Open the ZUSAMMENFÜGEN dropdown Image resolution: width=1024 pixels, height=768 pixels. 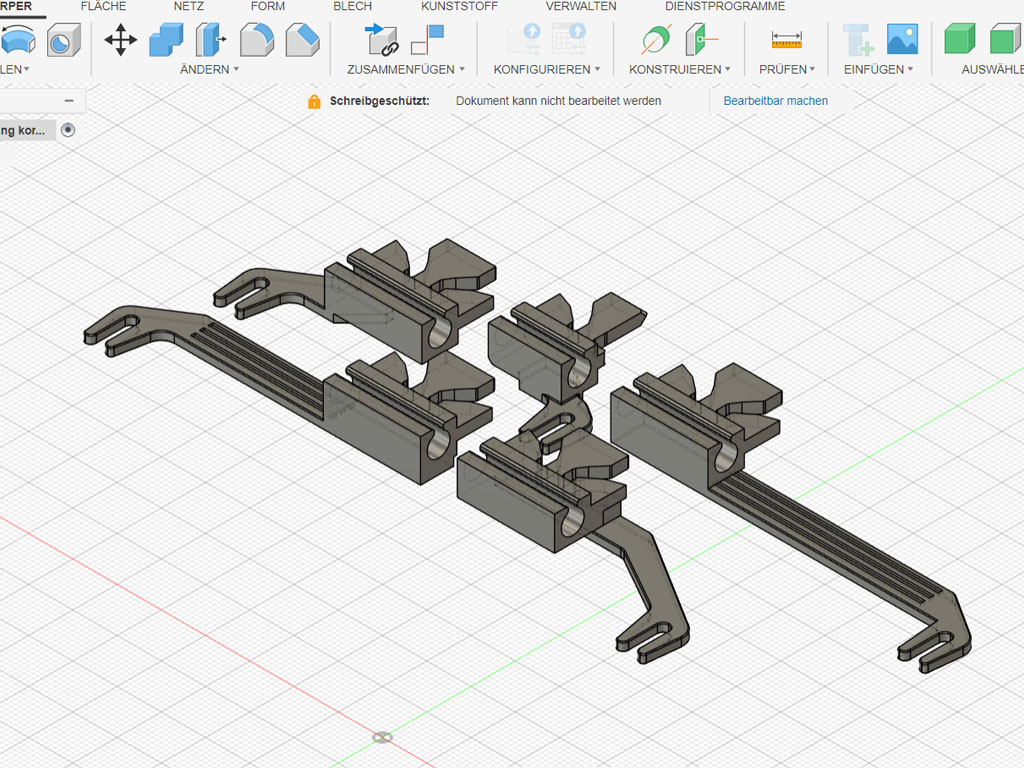pos(407,70)
